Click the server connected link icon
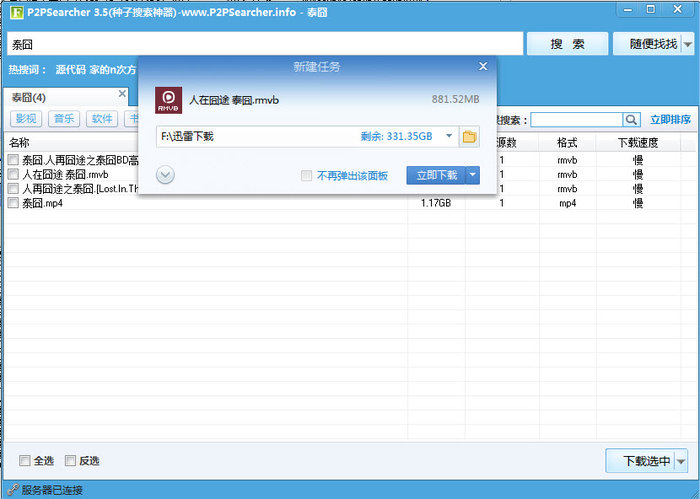The height and width of the screenshot is (499, 700). [13, 490]
